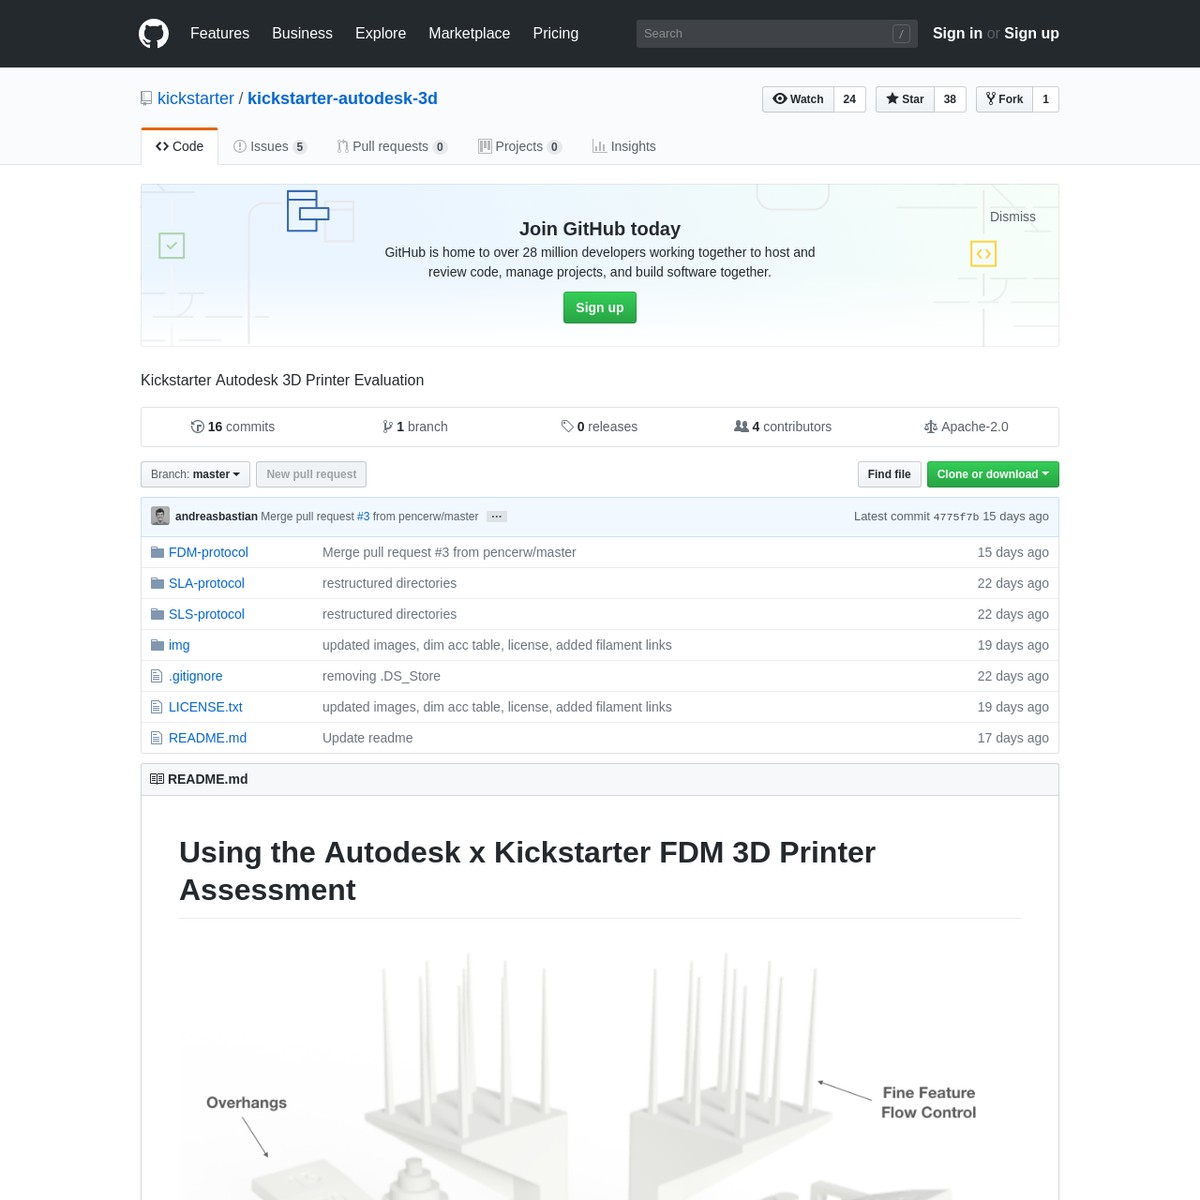
Task: Open Pricing in the top navigation
Action: pyautogui.click(x=556, y=33)
